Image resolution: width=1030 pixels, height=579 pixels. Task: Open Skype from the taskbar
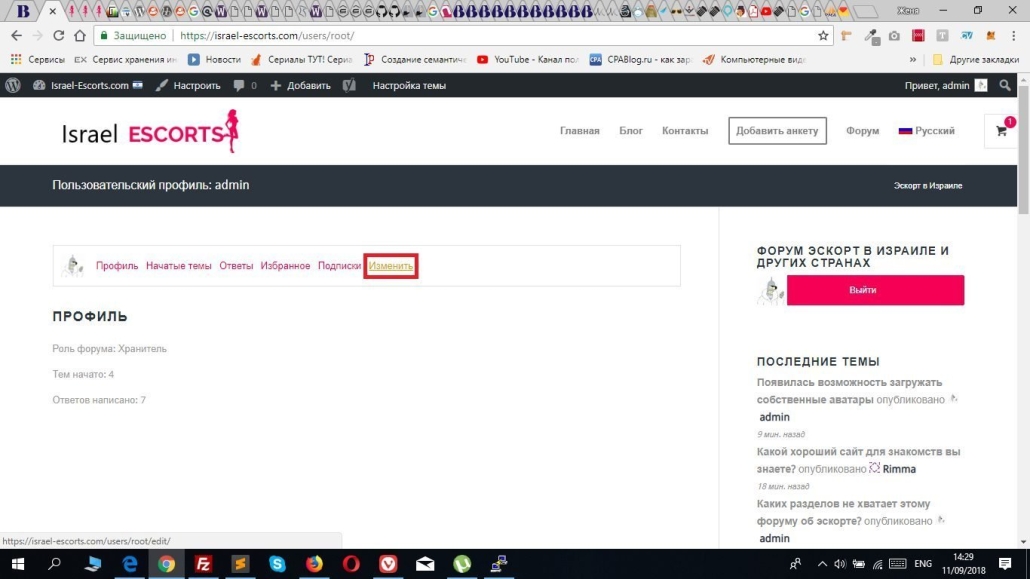tap(277, 564)
